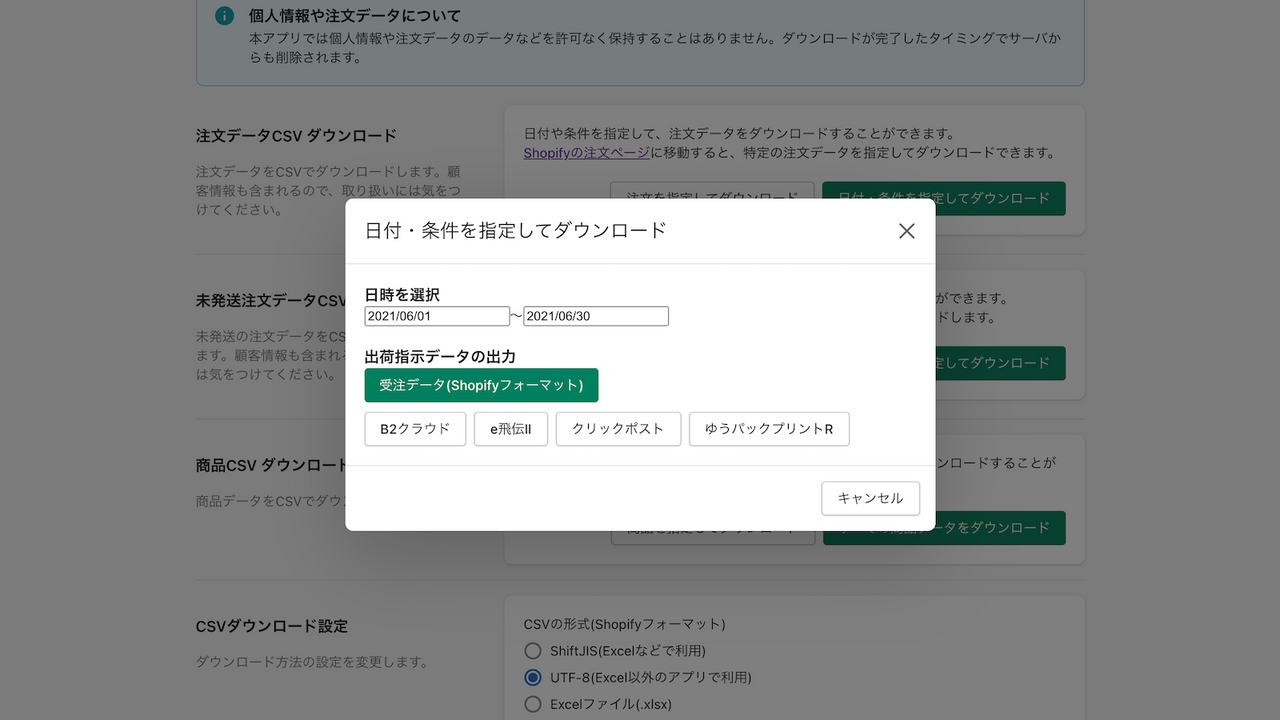Choose the e飛伝II output button
1280x720 pixels.
point(511,429)
